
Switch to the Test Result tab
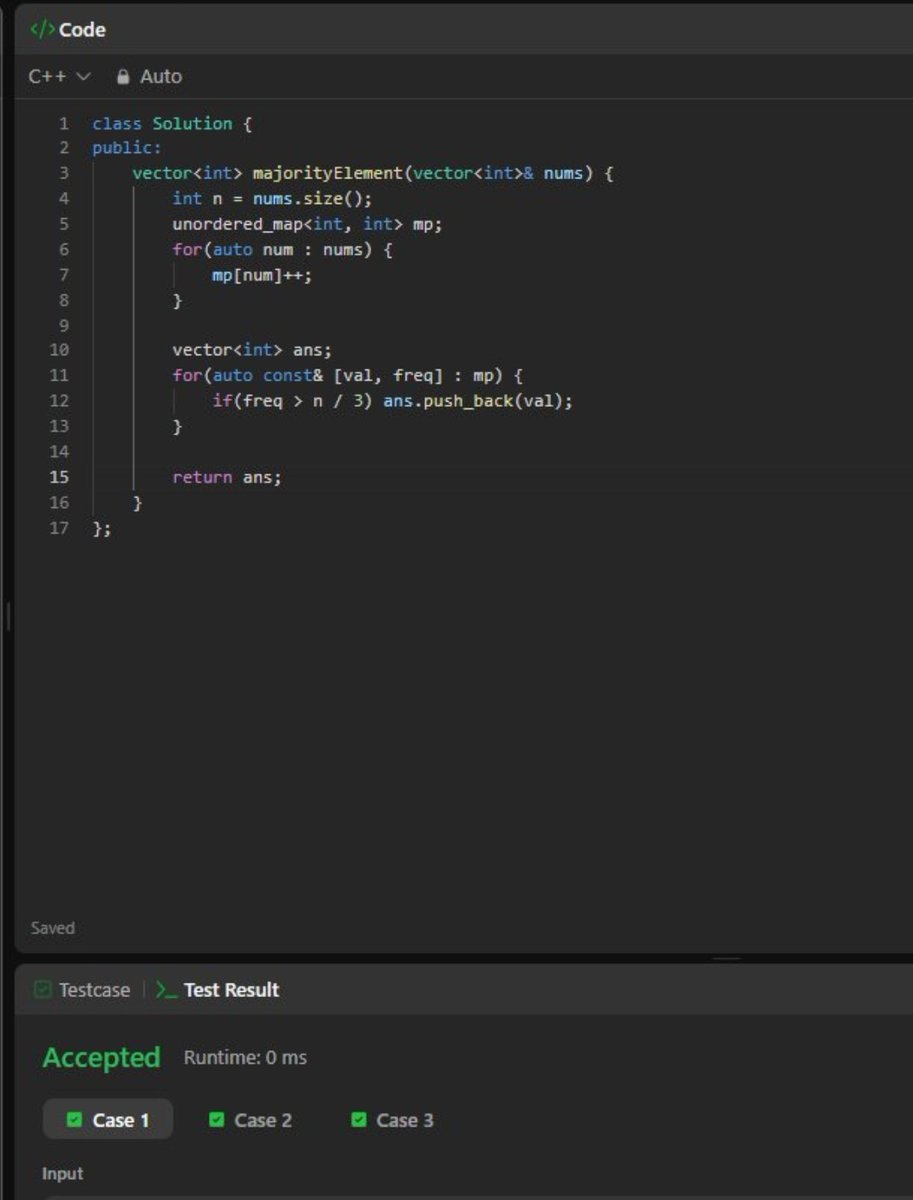tap(218, 990)
